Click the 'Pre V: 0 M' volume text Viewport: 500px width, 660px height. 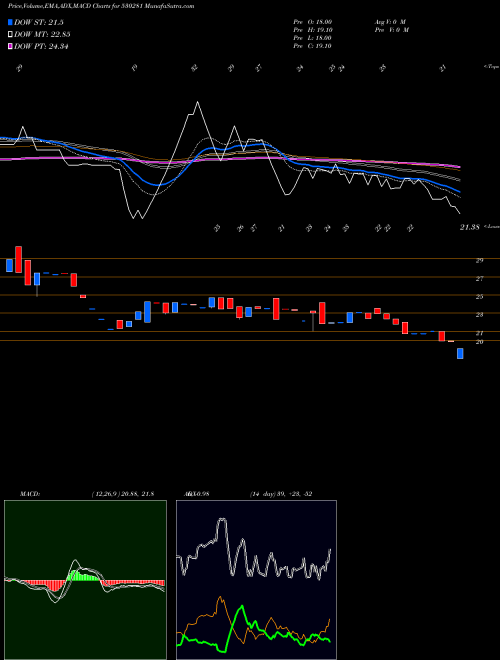(391, 30)
